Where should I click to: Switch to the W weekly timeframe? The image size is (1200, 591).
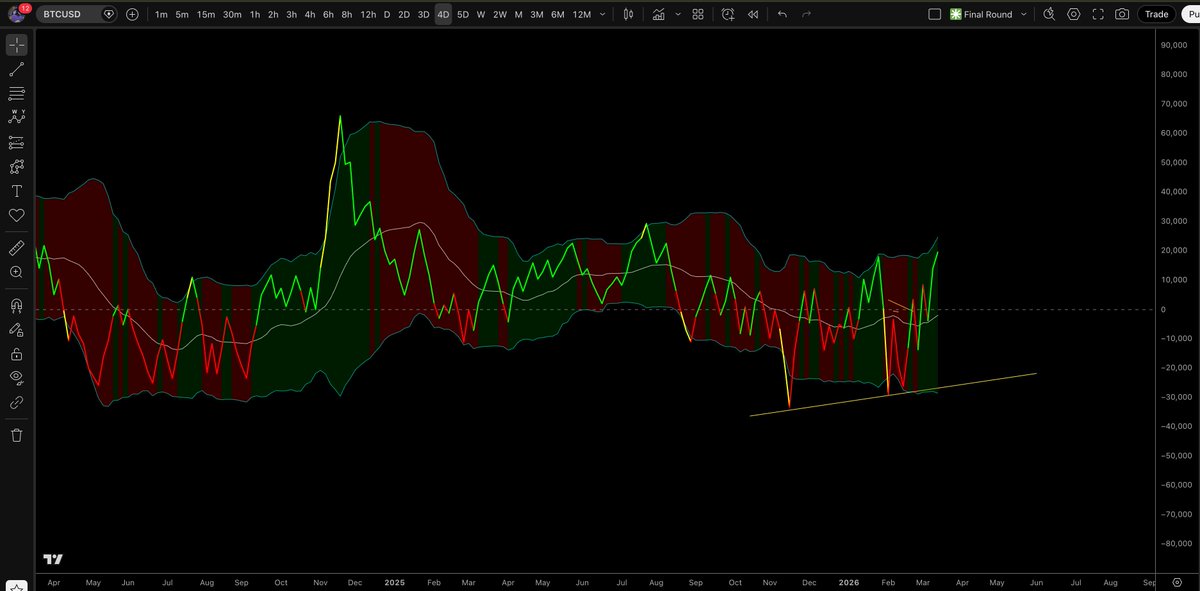[481, 14]
